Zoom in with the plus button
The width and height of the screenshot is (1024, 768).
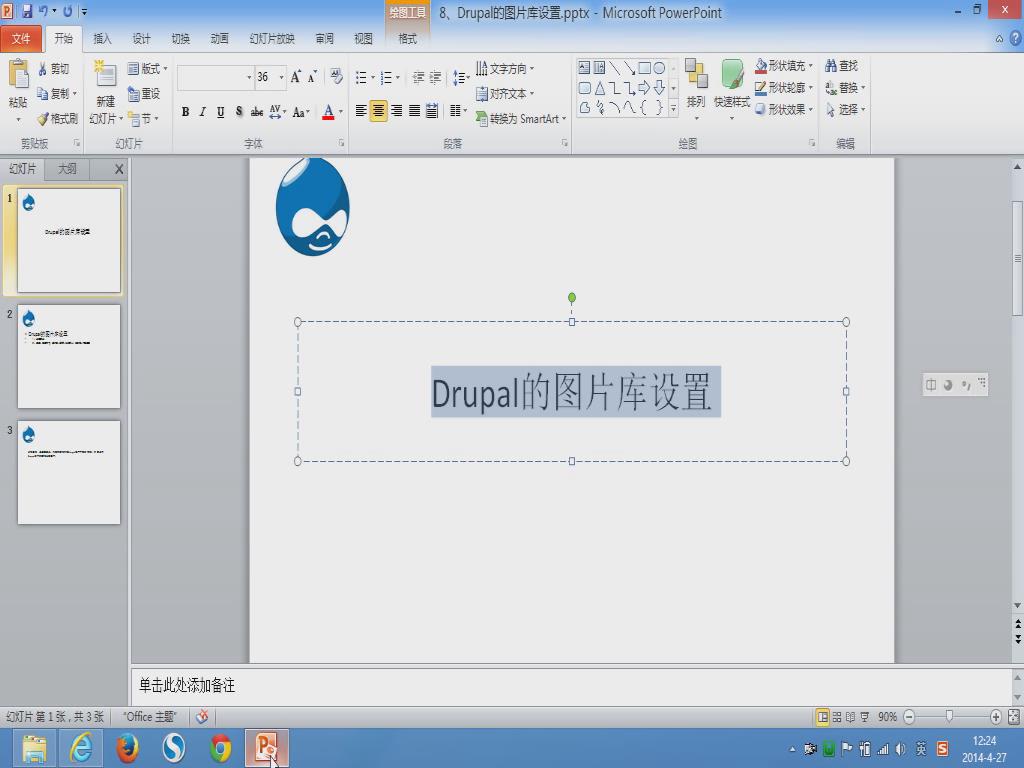coord(995,717)
